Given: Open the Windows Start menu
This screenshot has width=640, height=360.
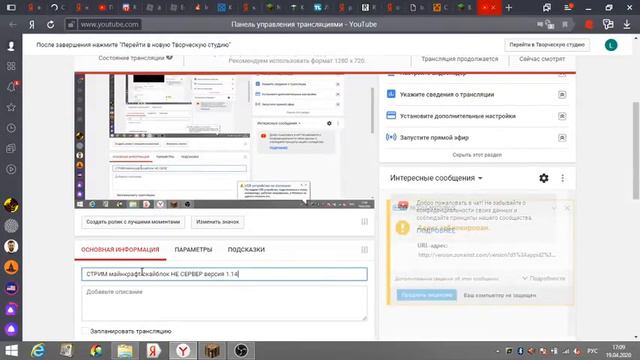Looking at the screenshot, I should click(x=11, y=351).
